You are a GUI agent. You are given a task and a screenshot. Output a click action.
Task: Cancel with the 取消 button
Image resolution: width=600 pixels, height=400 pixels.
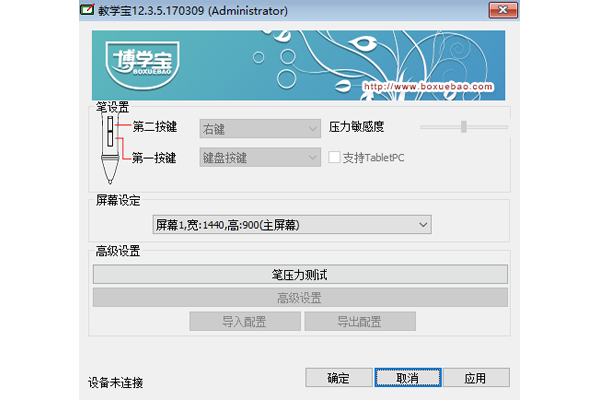408,378
